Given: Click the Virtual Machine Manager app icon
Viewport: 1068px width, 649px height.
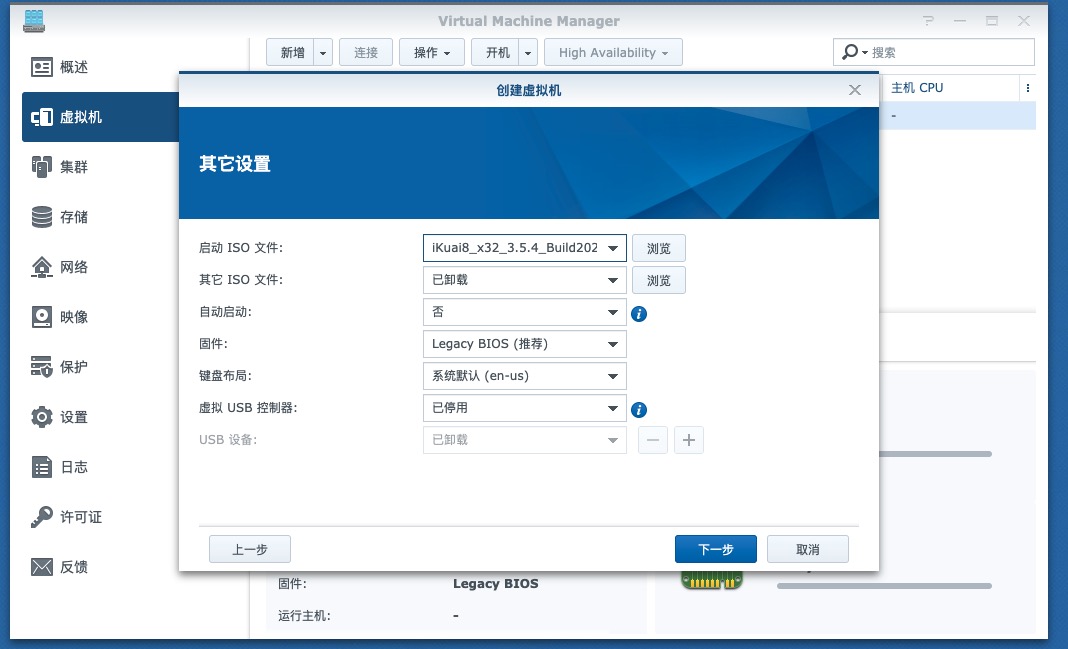Looking at the screenshot, I should pyautogui.click(x=33, y=21).
